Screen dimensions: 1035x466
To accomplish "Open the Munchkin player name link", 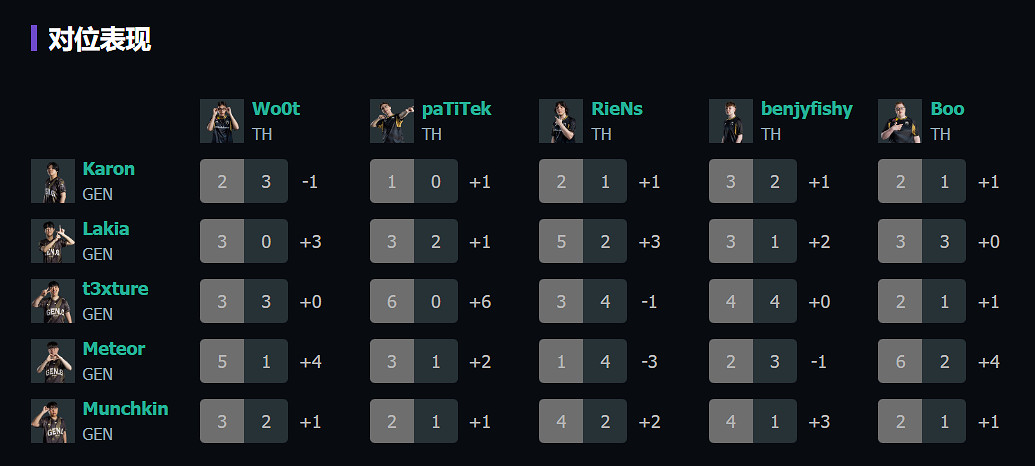I will click(125, 409).
